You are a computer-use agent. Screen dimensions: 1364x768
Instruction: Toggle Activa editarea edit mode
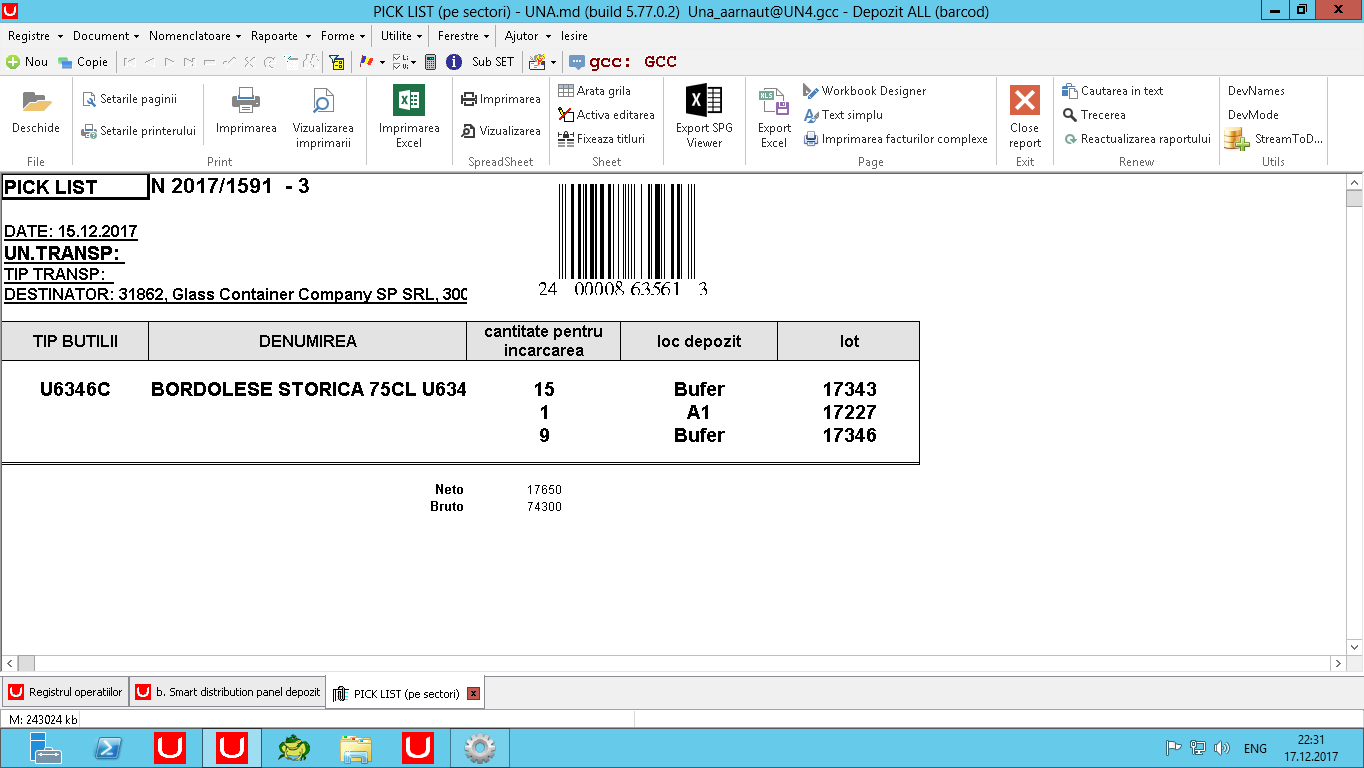(x=607, y=115)
